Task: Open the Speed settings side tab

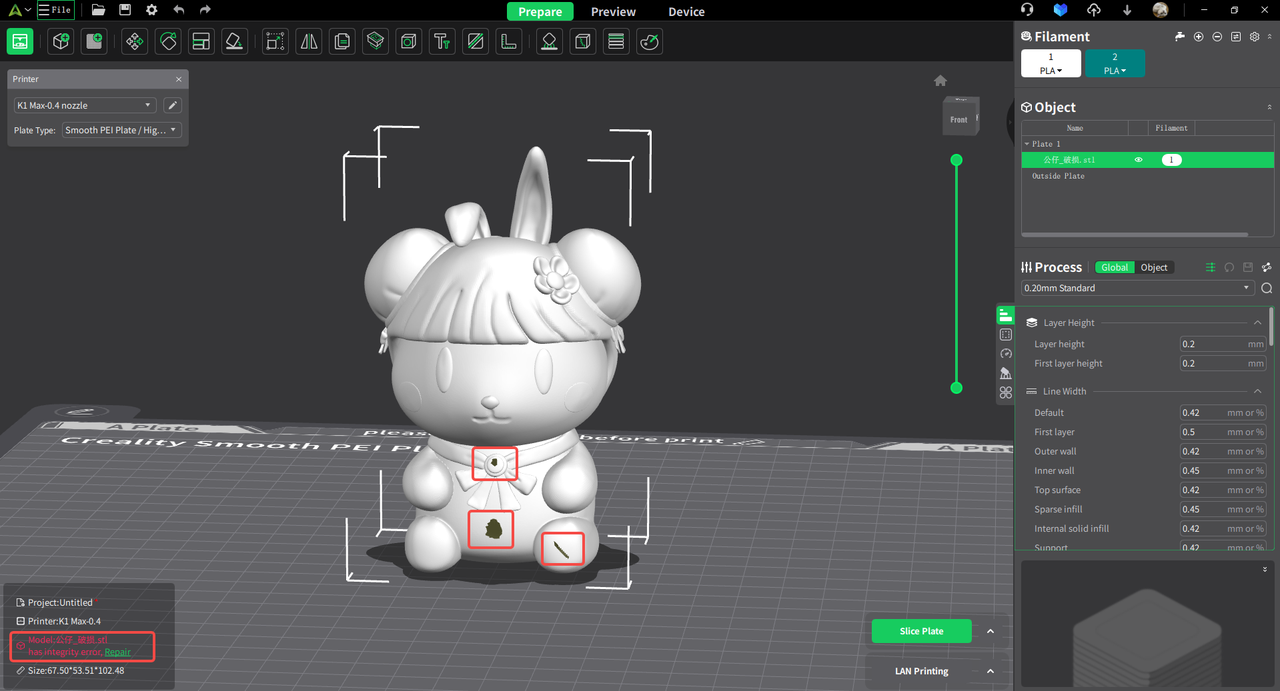Action: click(x=1006, y=354)
